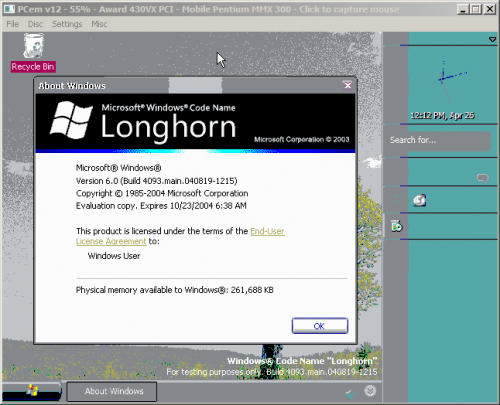Click the 'Version 6.0 (Build 4093...' line
The height and width of the screenshot is (405, 500).
(x=156, y=181)
